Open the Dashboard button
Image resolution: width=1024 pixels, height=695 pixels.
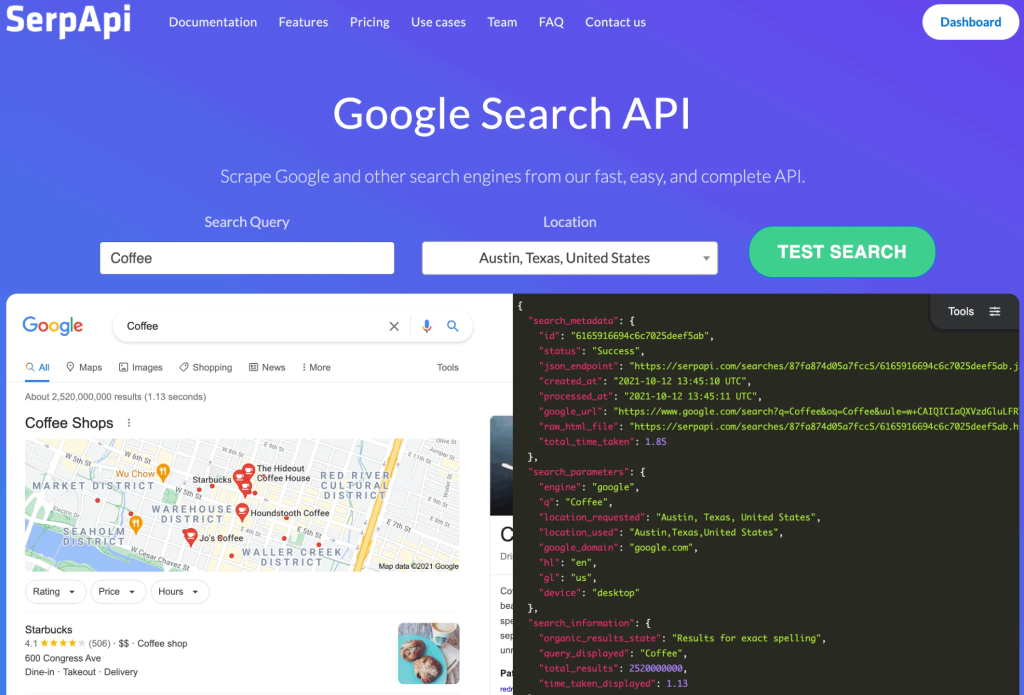[x=970, y=22]
